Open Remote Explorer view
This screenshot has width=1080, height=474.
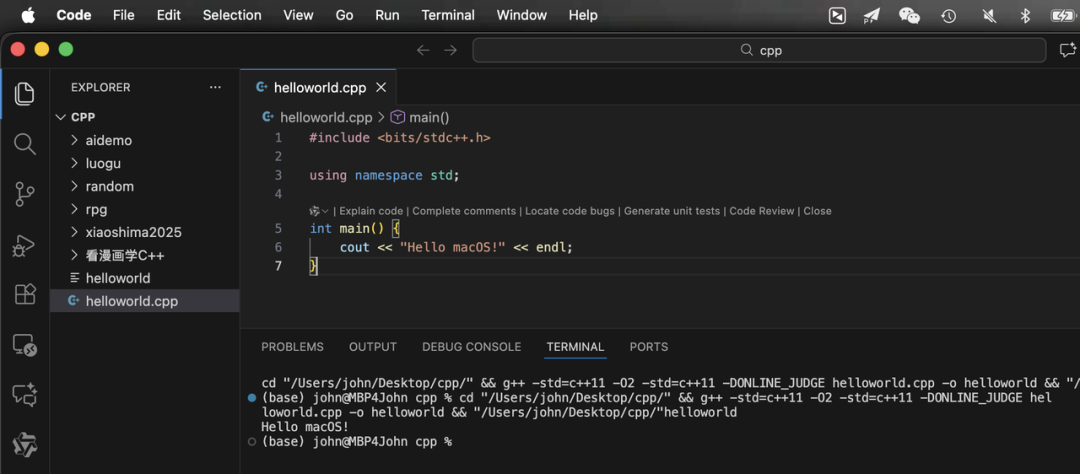point(25,344)
